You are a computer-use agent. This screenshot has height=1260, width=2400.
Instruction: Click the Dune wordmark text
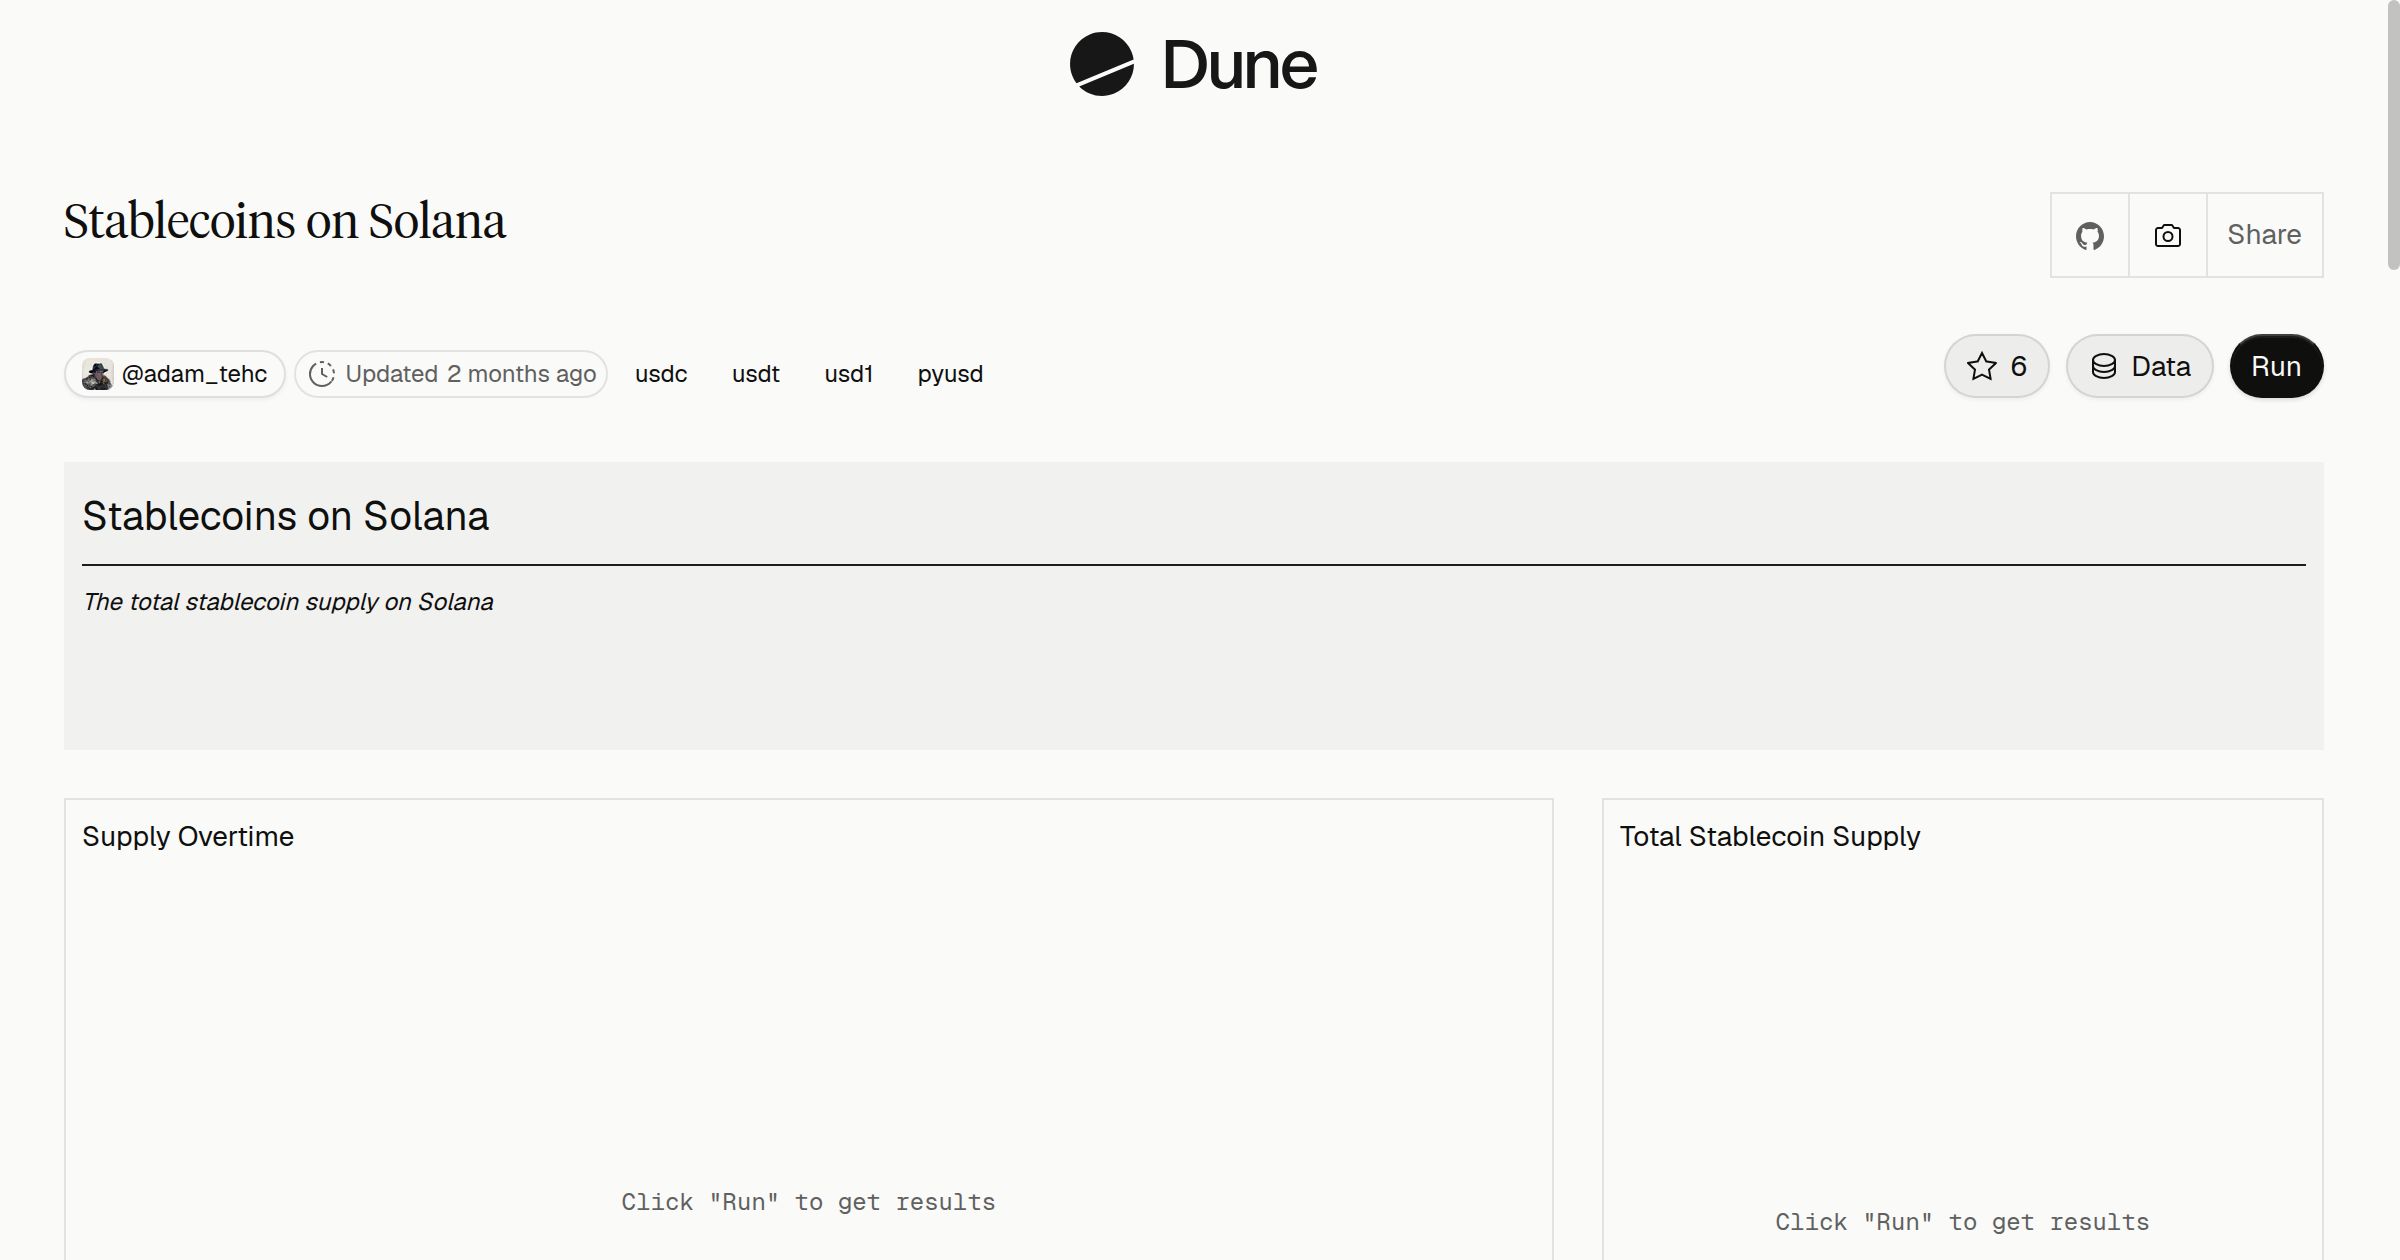click(1240, 65)
